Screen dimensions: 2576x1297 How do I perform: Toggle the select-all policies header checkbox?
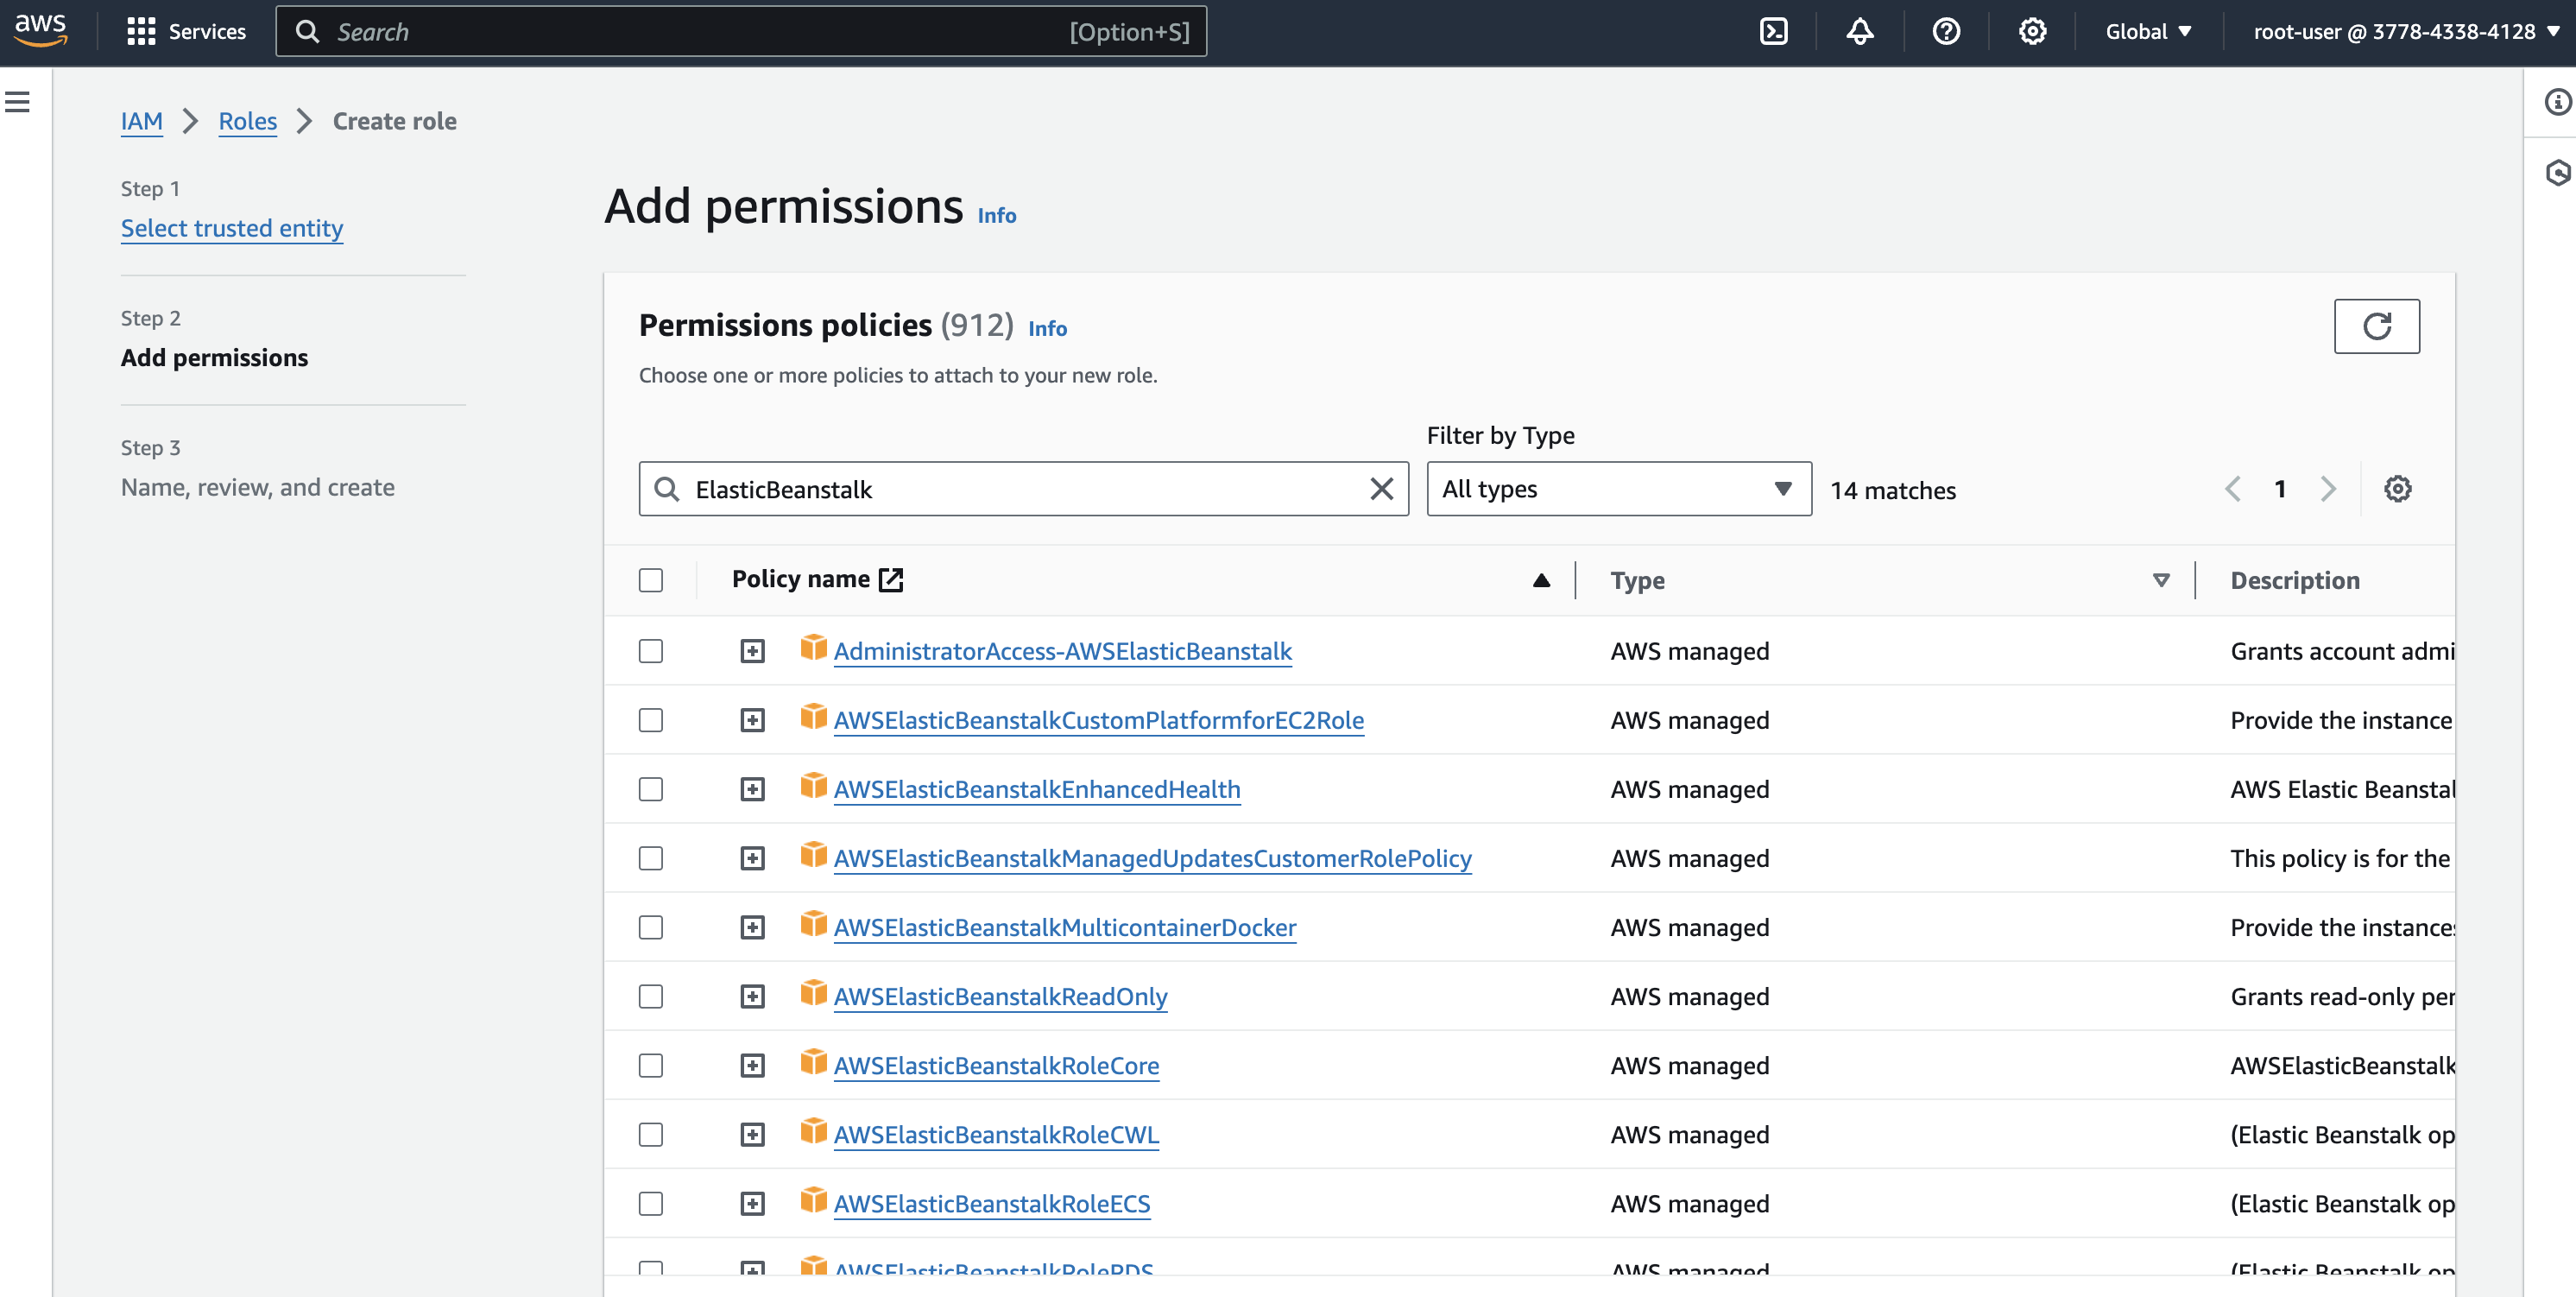coord(651,580)
